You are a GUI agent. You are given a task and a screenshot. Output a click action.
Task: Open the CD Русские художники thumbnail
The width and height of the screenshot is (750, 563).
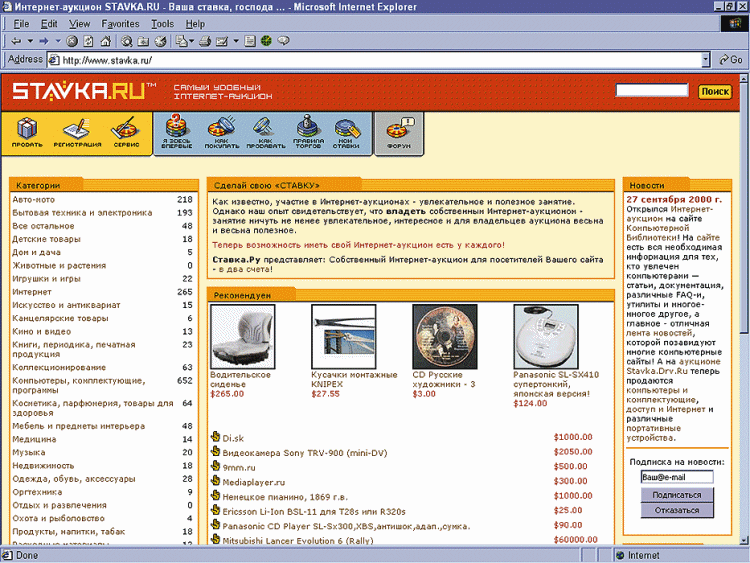pyautogui.click(x=445, y=337)
